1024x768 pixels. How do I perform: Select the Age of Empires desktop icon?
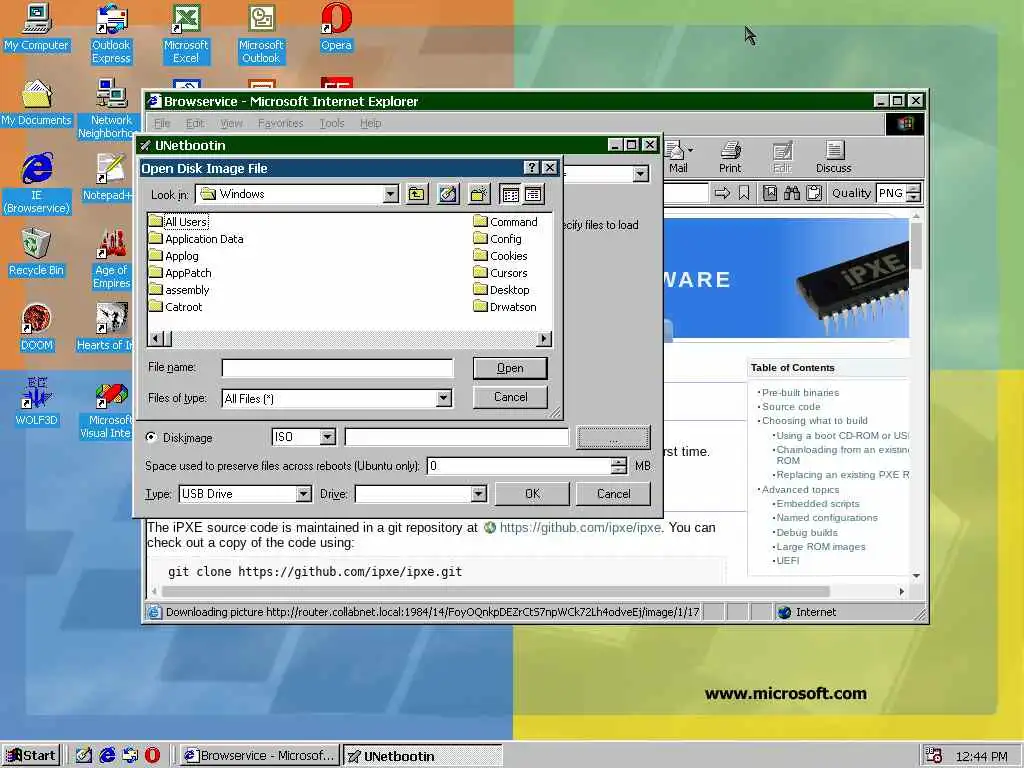111,259
